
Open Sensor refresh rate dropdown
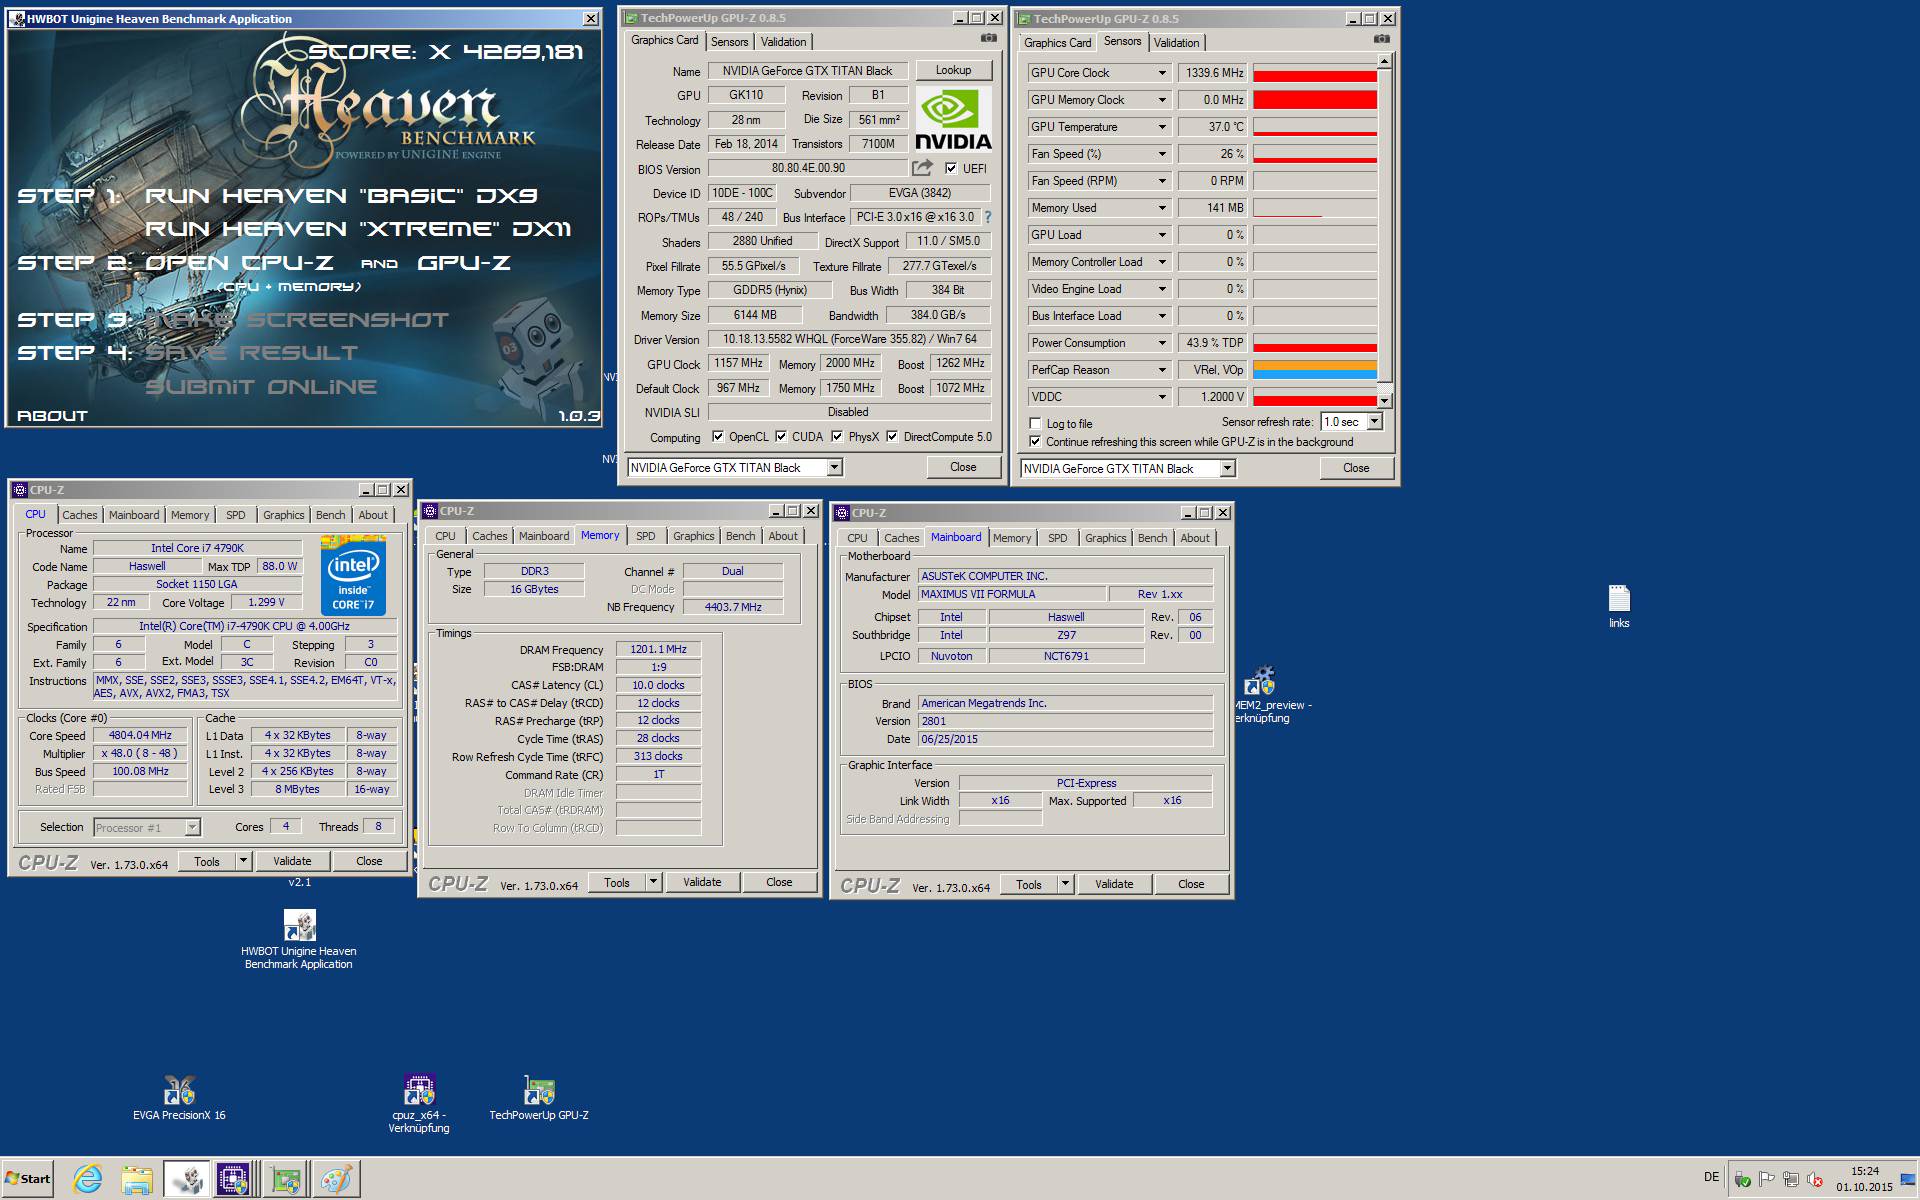click(1374, 422)
